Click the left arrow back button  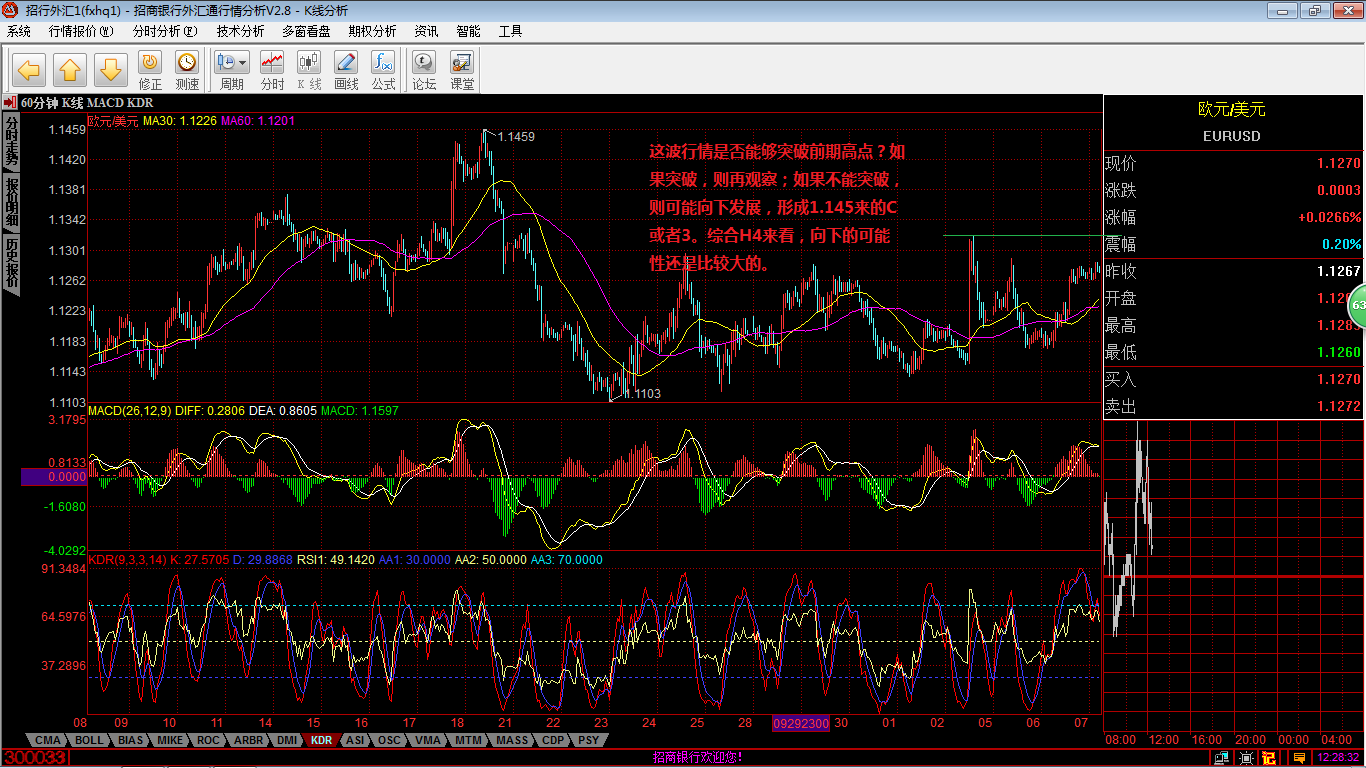click(30, 70)
